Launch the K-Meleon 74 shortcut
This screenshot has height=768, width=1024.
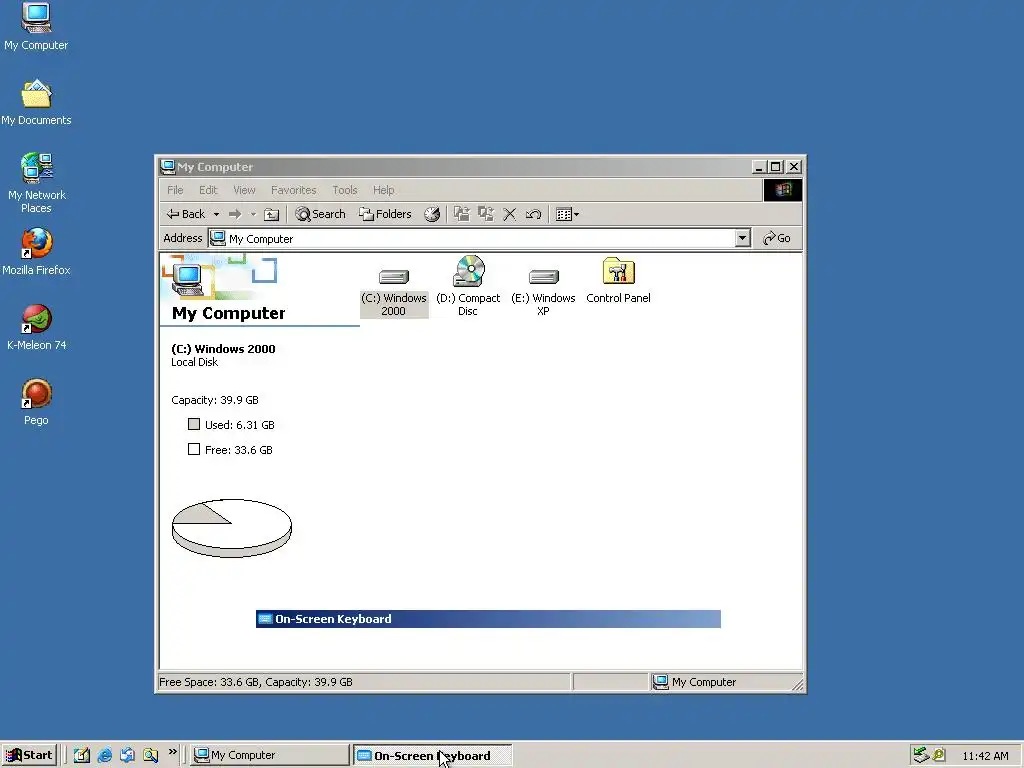point(36,327)
